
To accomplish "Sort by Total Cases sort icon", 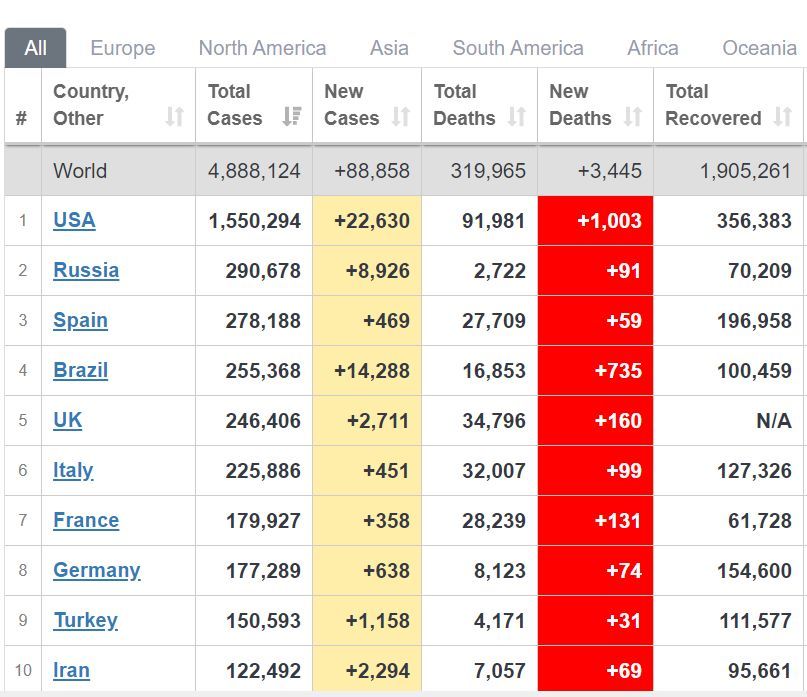I will (291, 117).
